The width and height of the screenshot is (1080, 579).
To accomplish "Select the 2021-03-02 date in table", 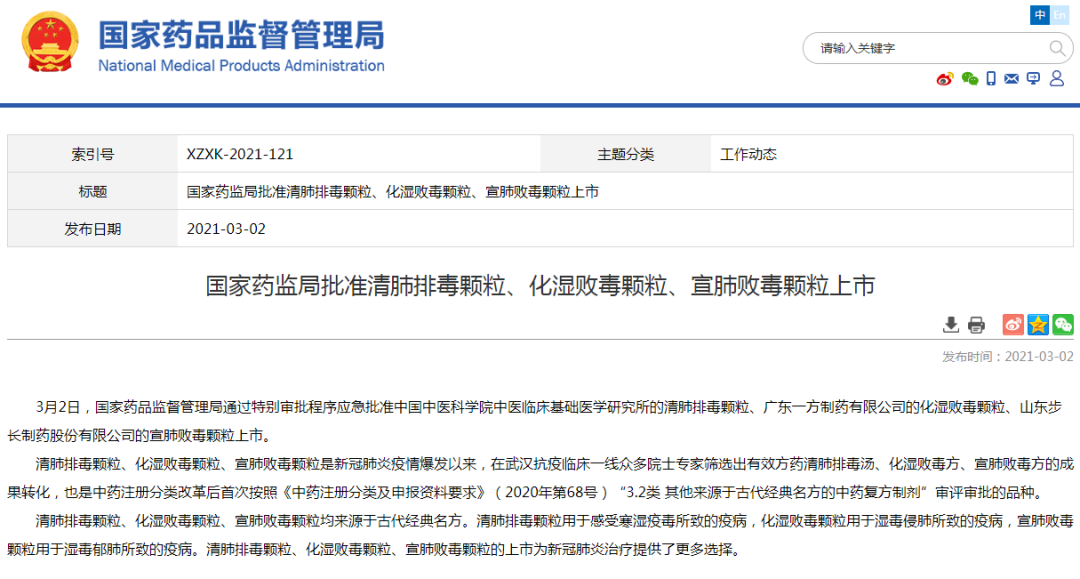I will tap(226, 229).
